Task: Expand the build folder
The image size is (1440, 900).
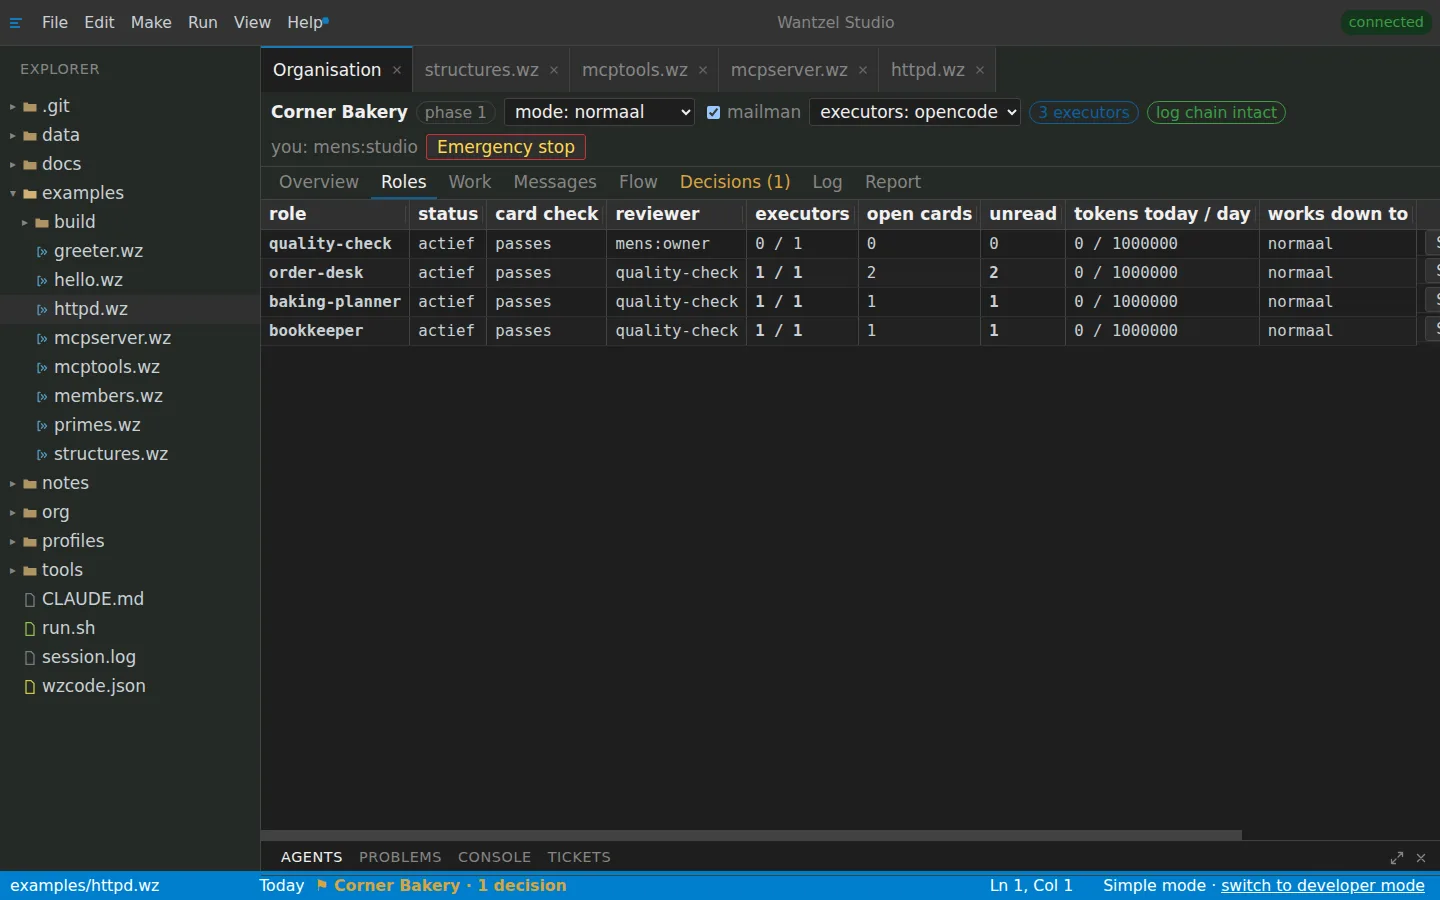Action: pyautogui.click(x=25, y=223)
